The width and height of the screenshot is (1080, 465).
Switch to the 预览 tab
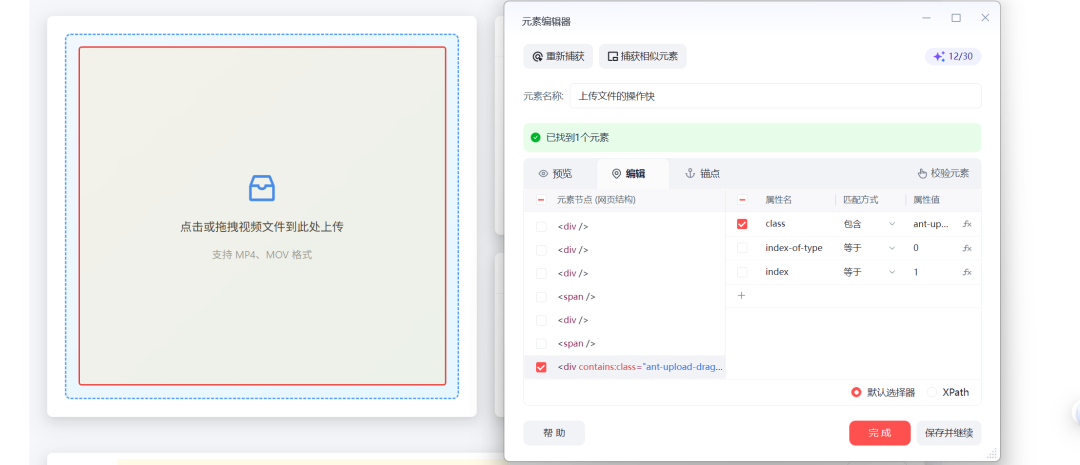(x=555, y=174)
